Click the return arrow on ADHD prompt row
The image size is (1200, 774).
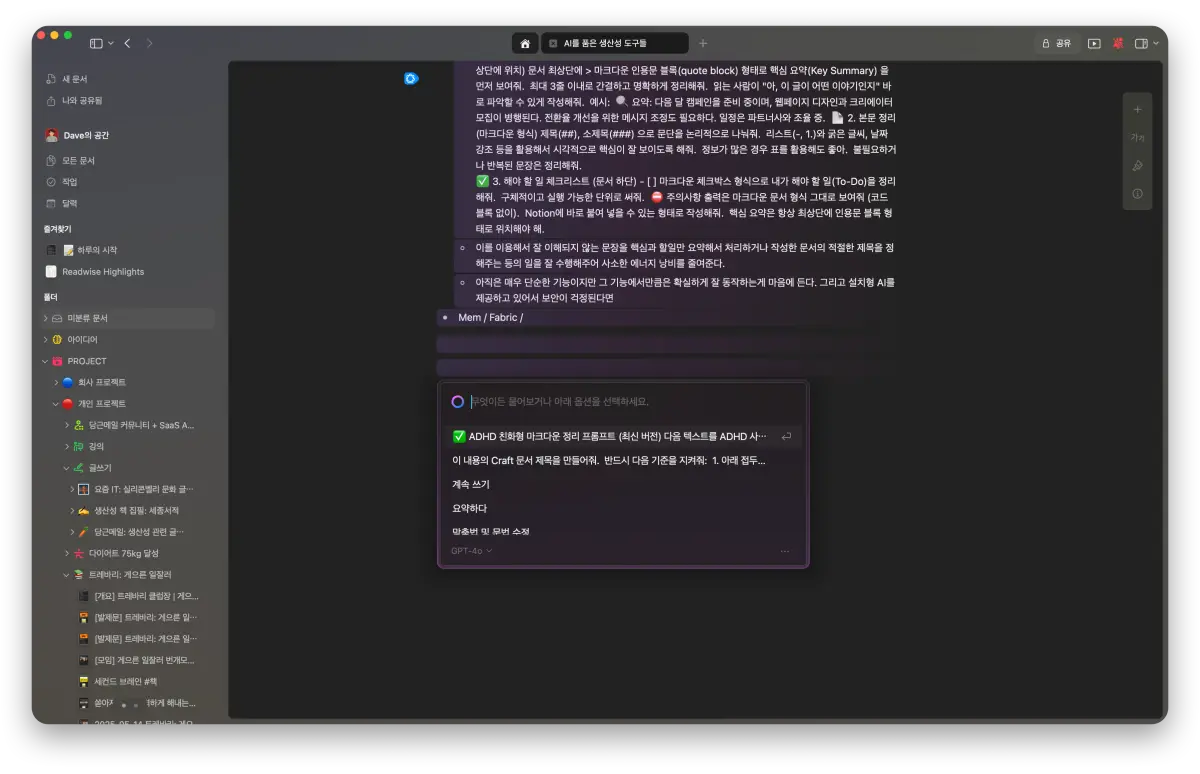click(787, 436)
